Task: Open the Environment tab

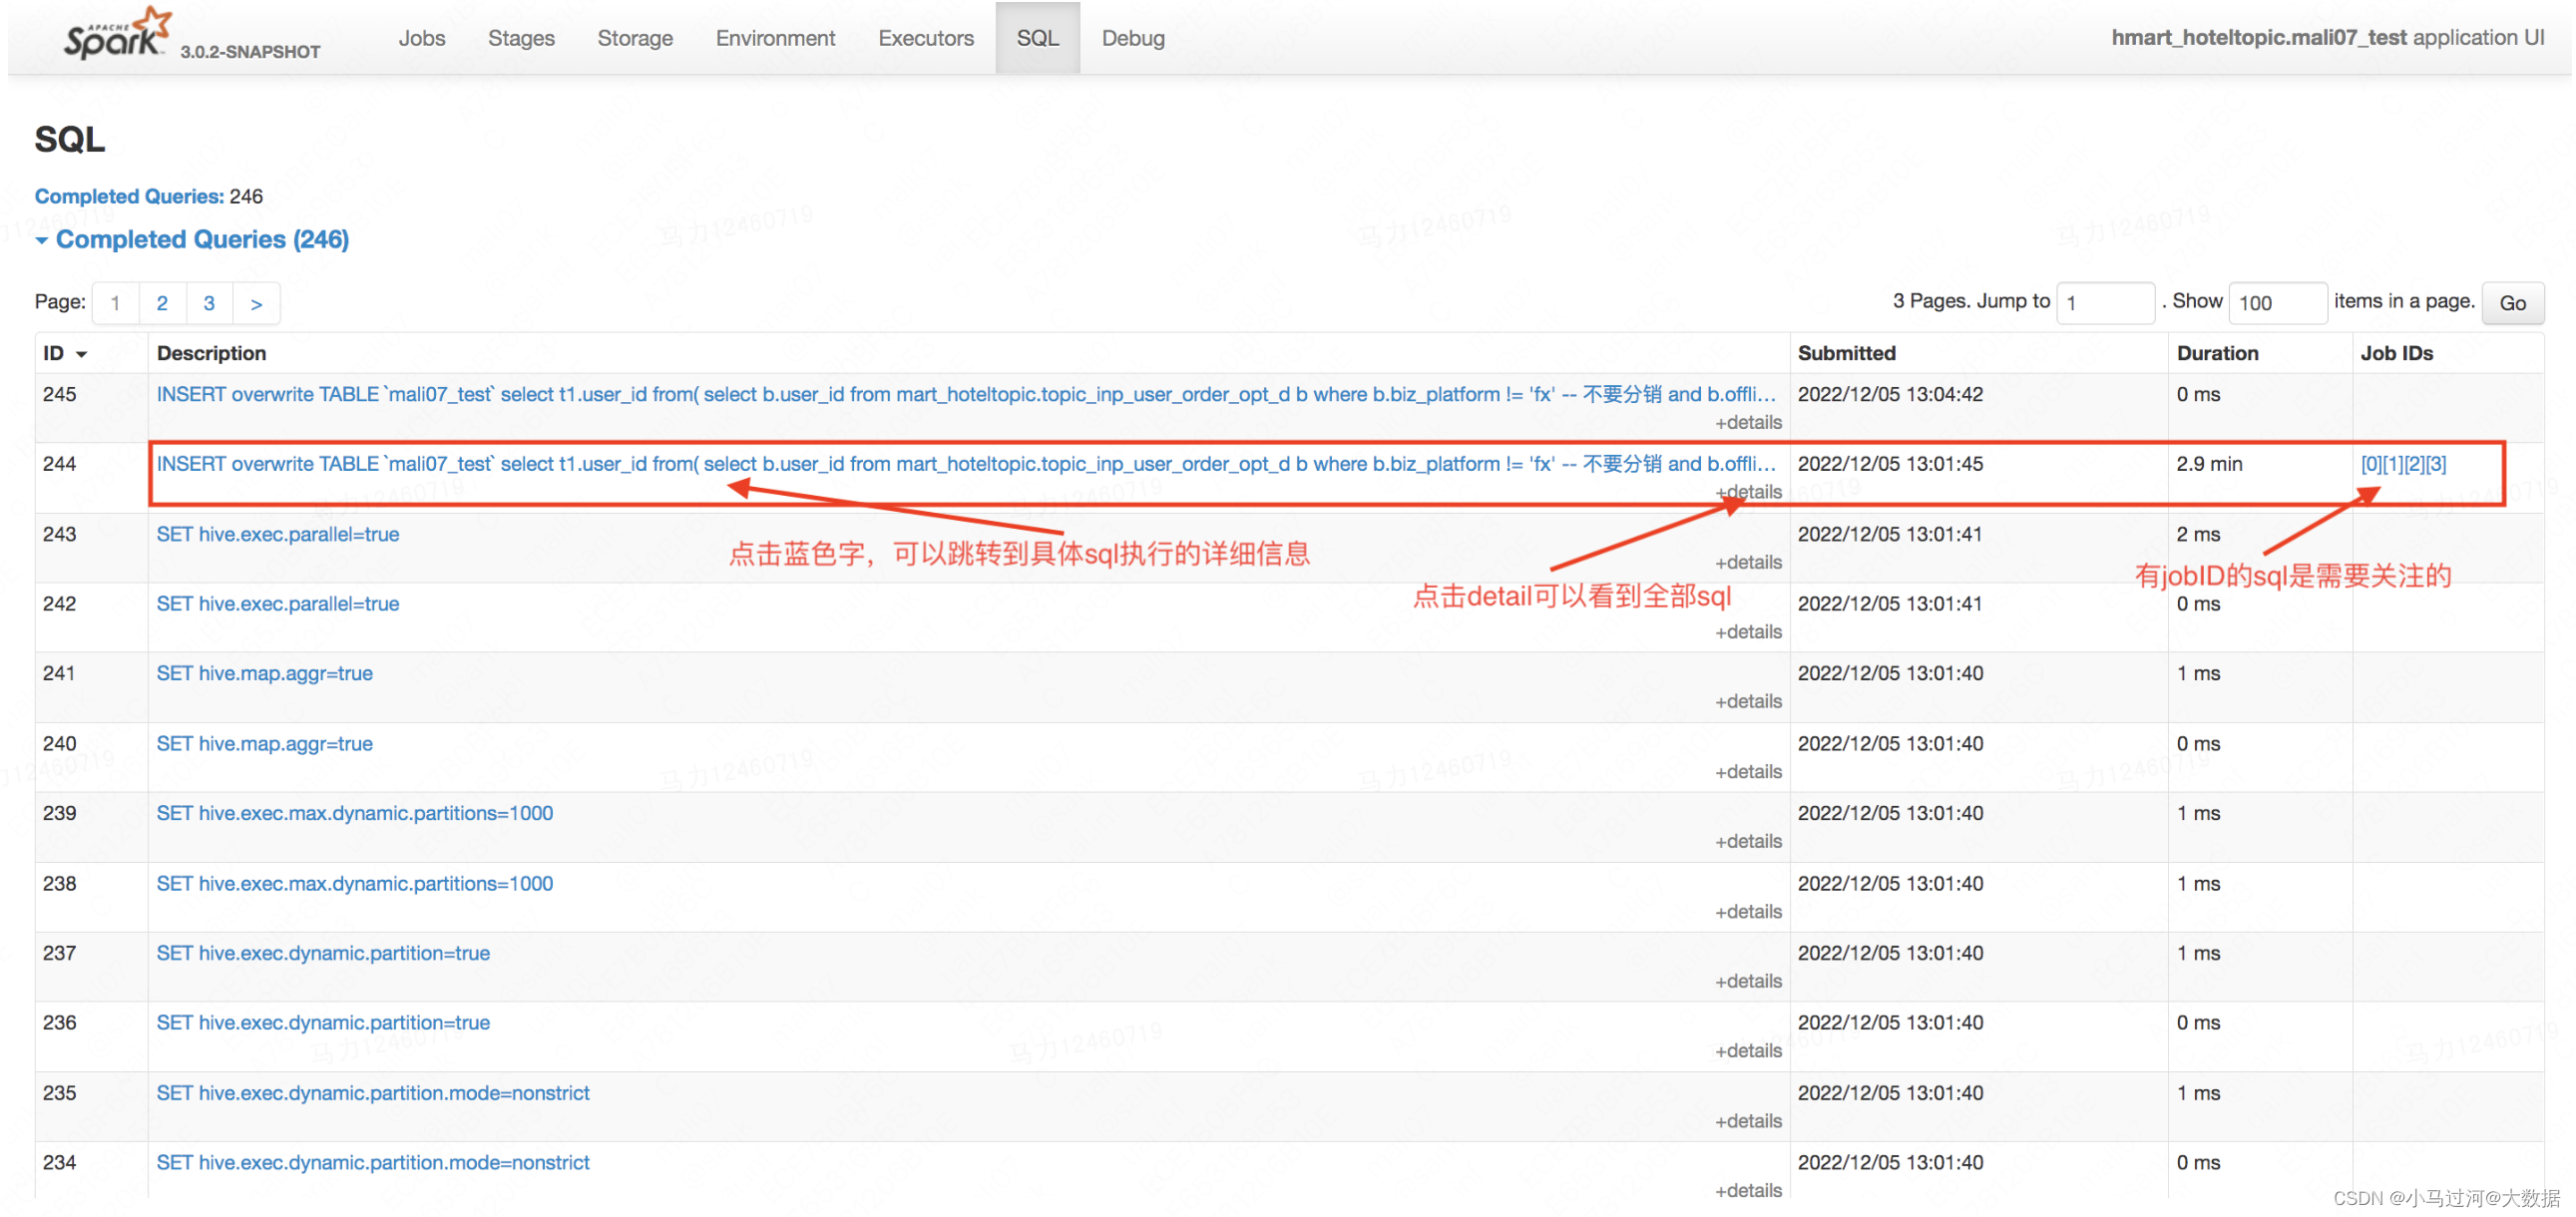Action: coord(775,37)
